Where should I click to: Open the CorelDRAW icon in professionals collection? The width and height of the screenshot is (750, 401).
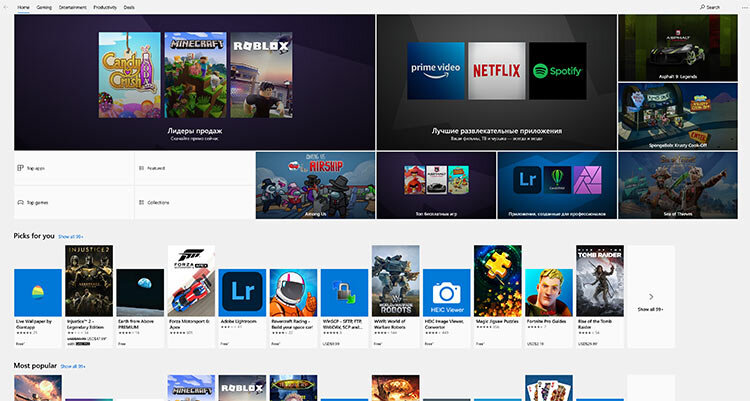click(557, 180)
